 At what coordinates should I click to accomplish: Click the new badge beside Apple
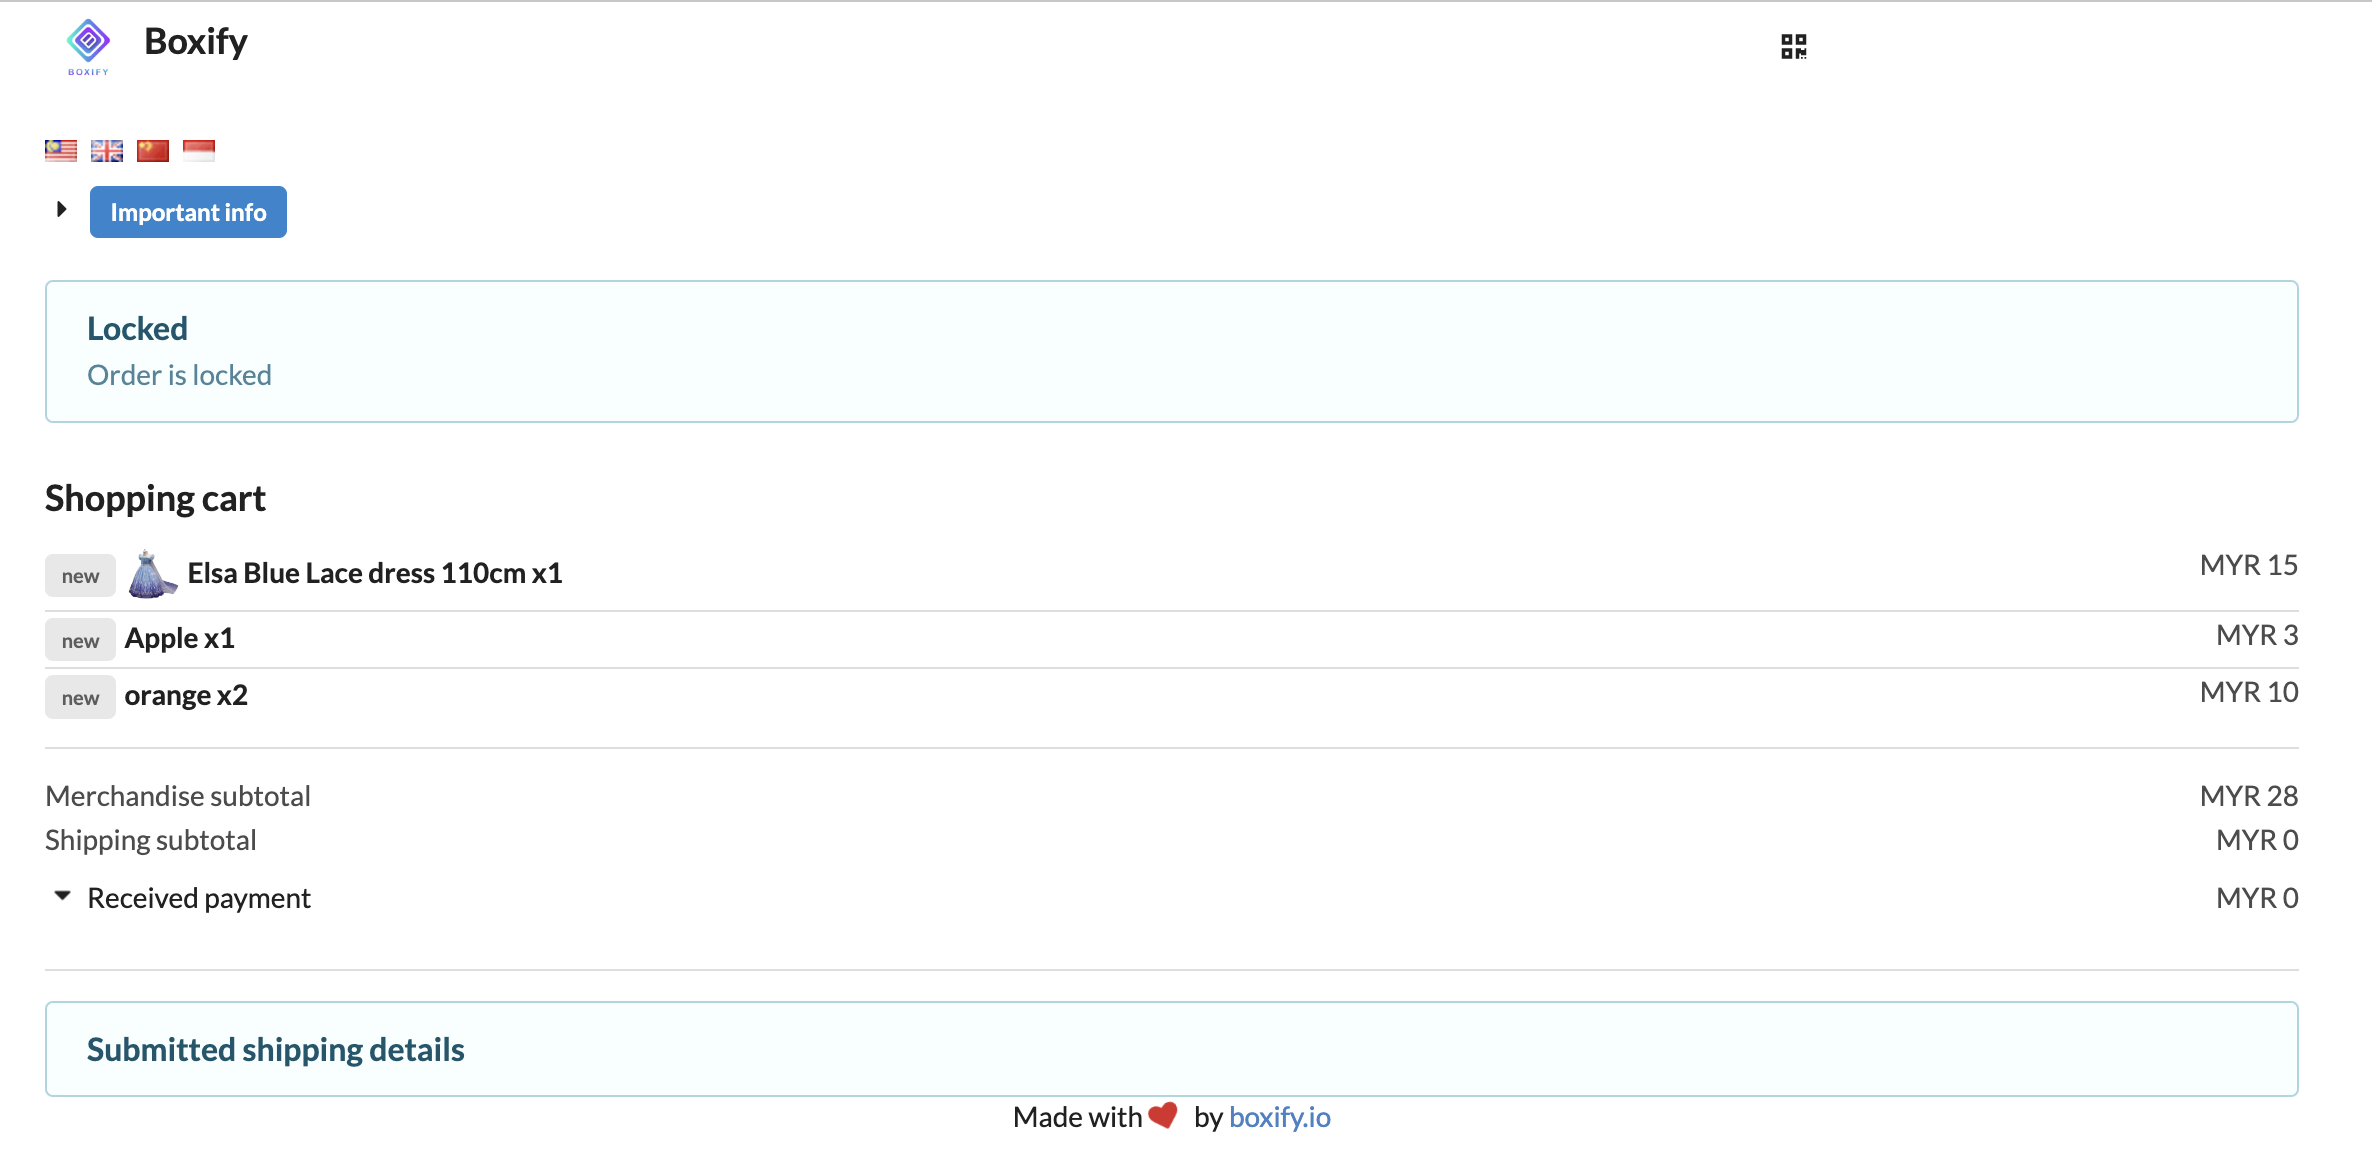coord(80,641)
